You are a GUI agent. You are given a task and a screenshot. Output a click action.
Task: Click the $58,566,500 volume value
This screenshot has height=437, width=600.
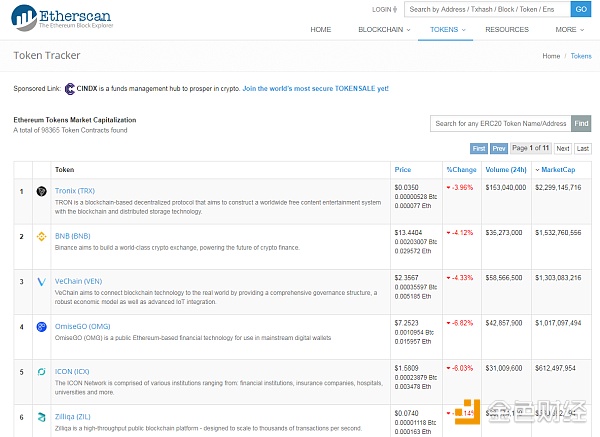(504, 278)
